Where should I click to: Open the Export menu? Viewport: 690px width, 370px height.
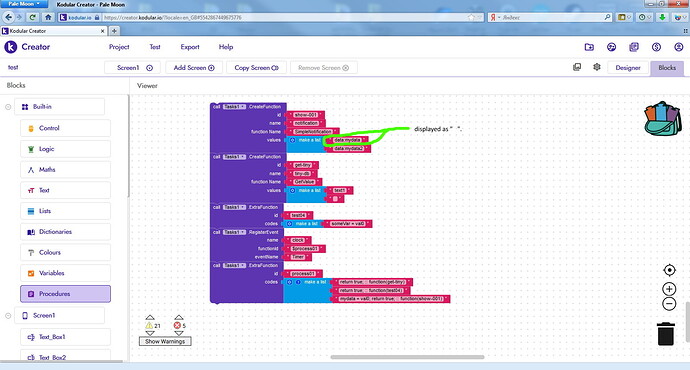point(190,47)
